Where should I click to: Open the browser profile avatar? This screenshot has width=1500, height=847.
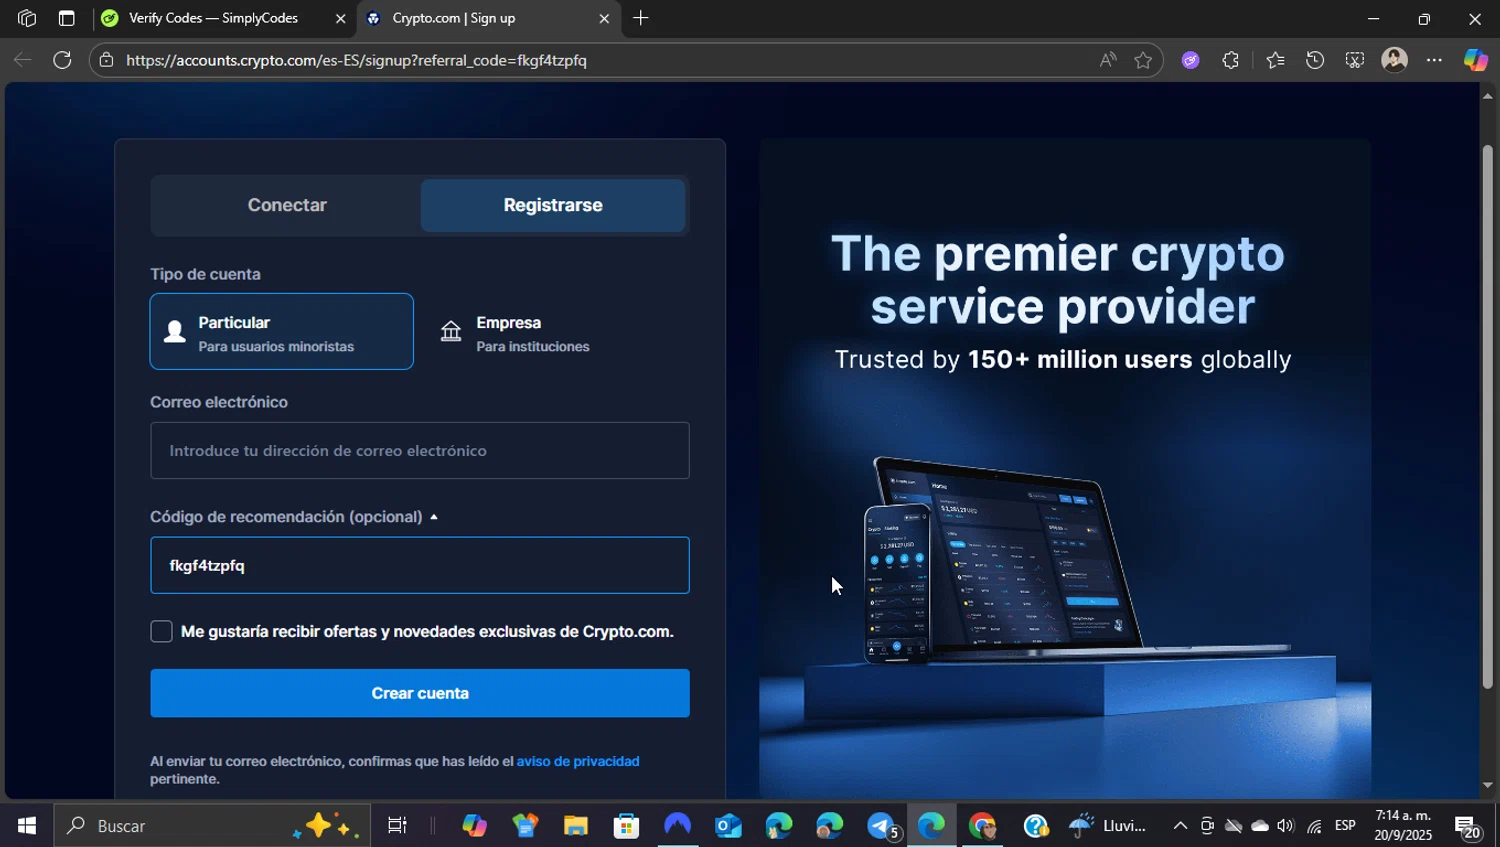click(1394, 60)
